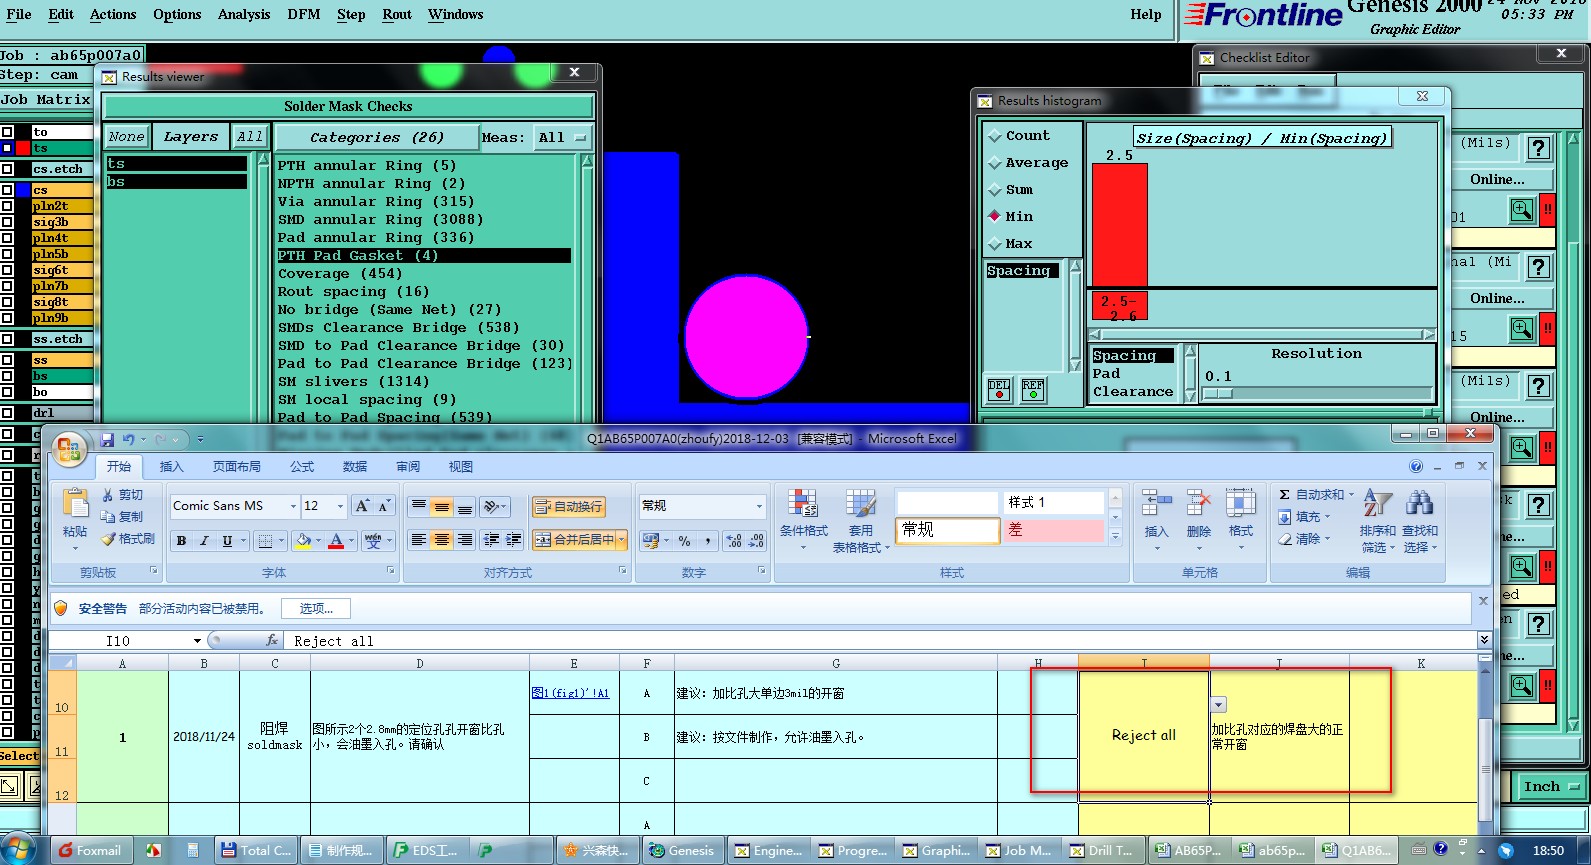The width and height of the screenshot is (1591, 865).
Task: Click the center horizontal alignment icon
Action: click(441, 540)
